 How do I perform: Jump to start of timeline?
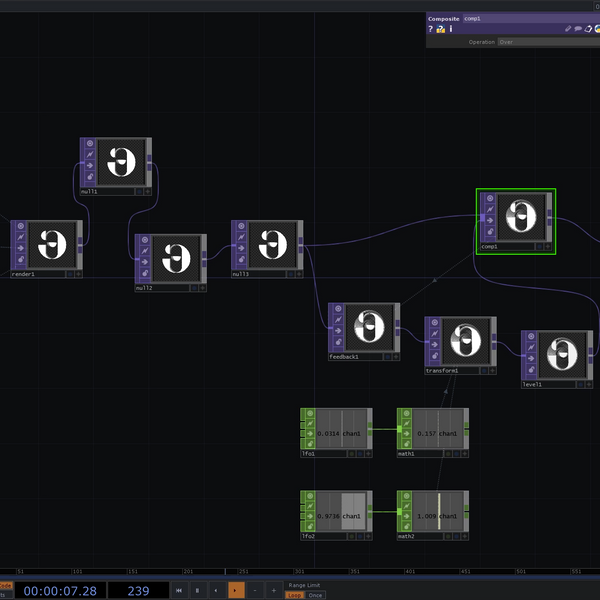(x=179, y=590)
